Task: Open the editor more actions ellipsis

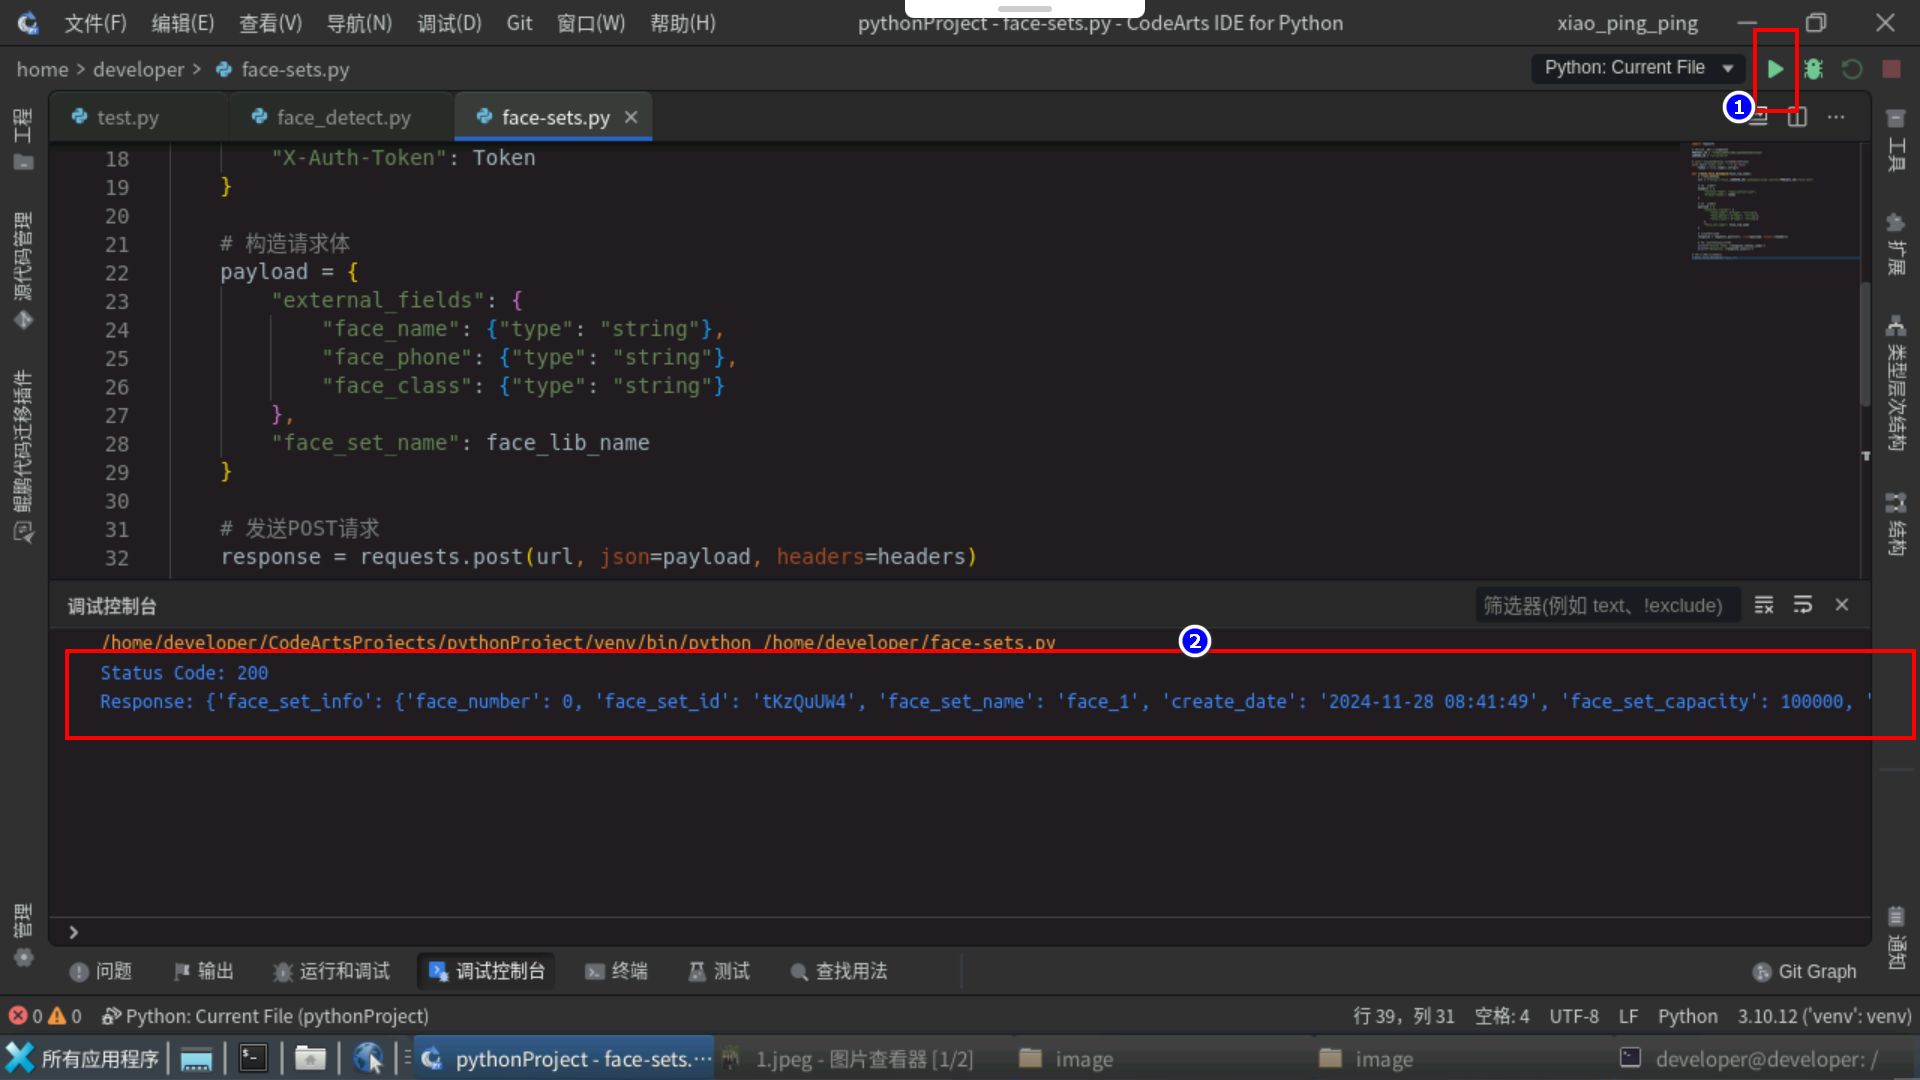Action: pyautogui.click(x=1836, y=117)
